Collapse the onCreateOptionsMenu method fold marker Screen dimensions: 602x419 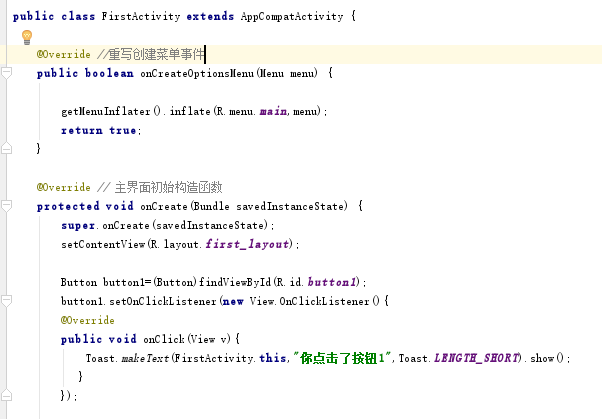(x=7, y=73)
